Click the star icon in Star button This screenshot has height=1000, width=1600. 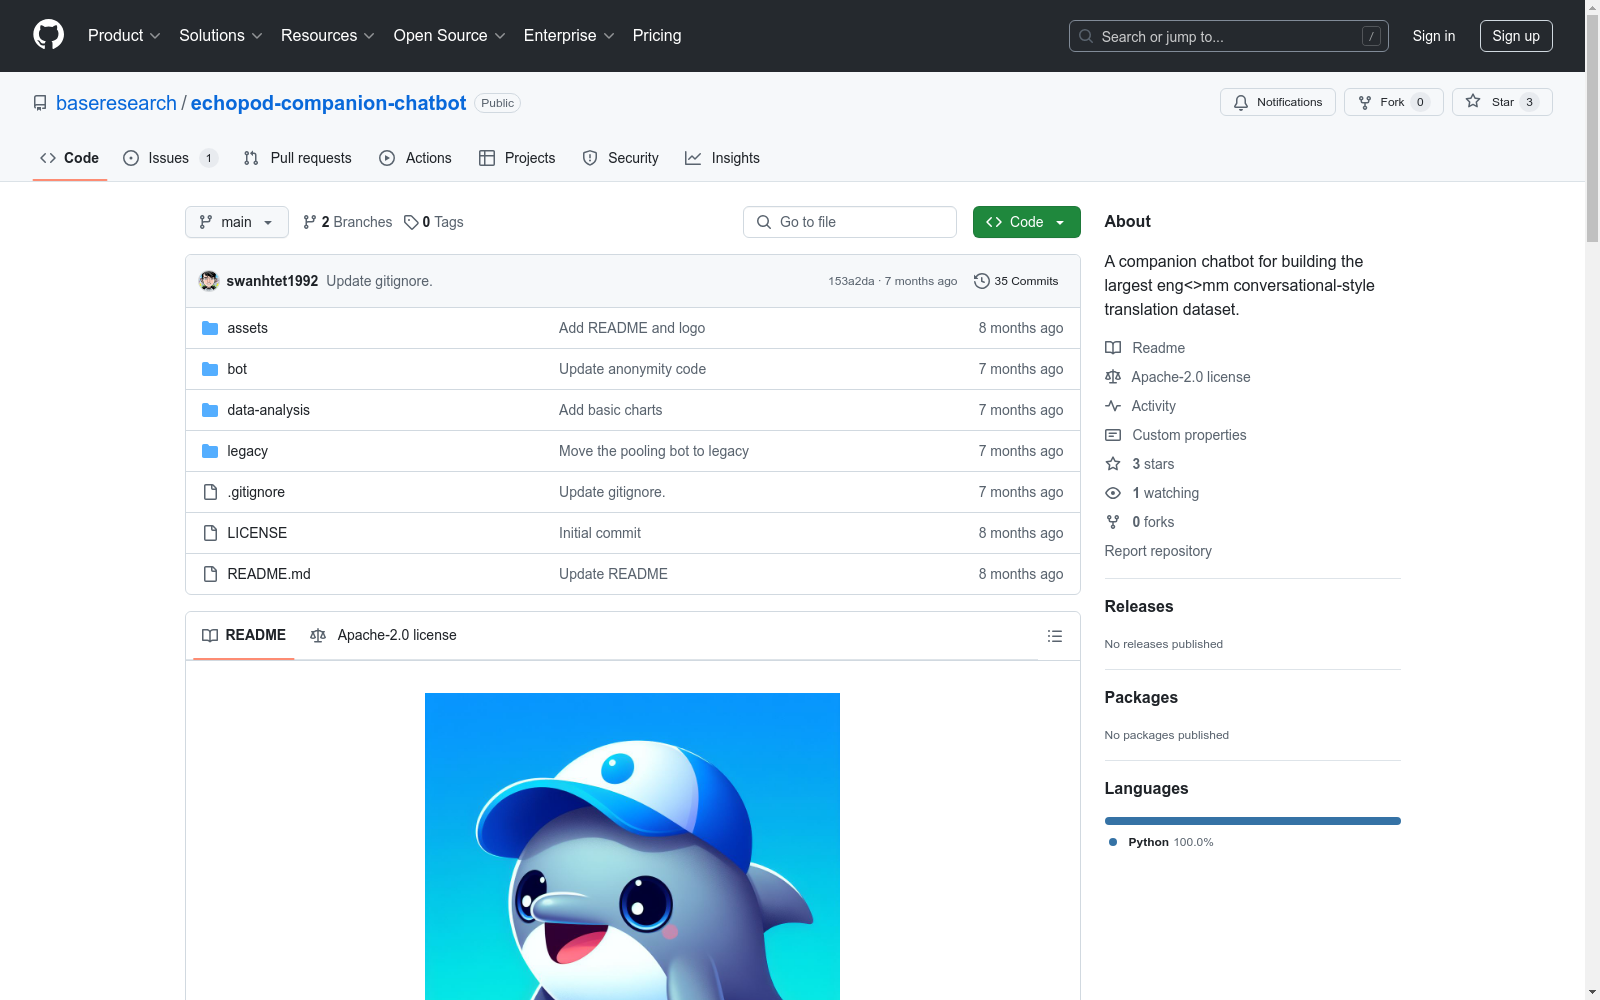(x=1473, y=101)
